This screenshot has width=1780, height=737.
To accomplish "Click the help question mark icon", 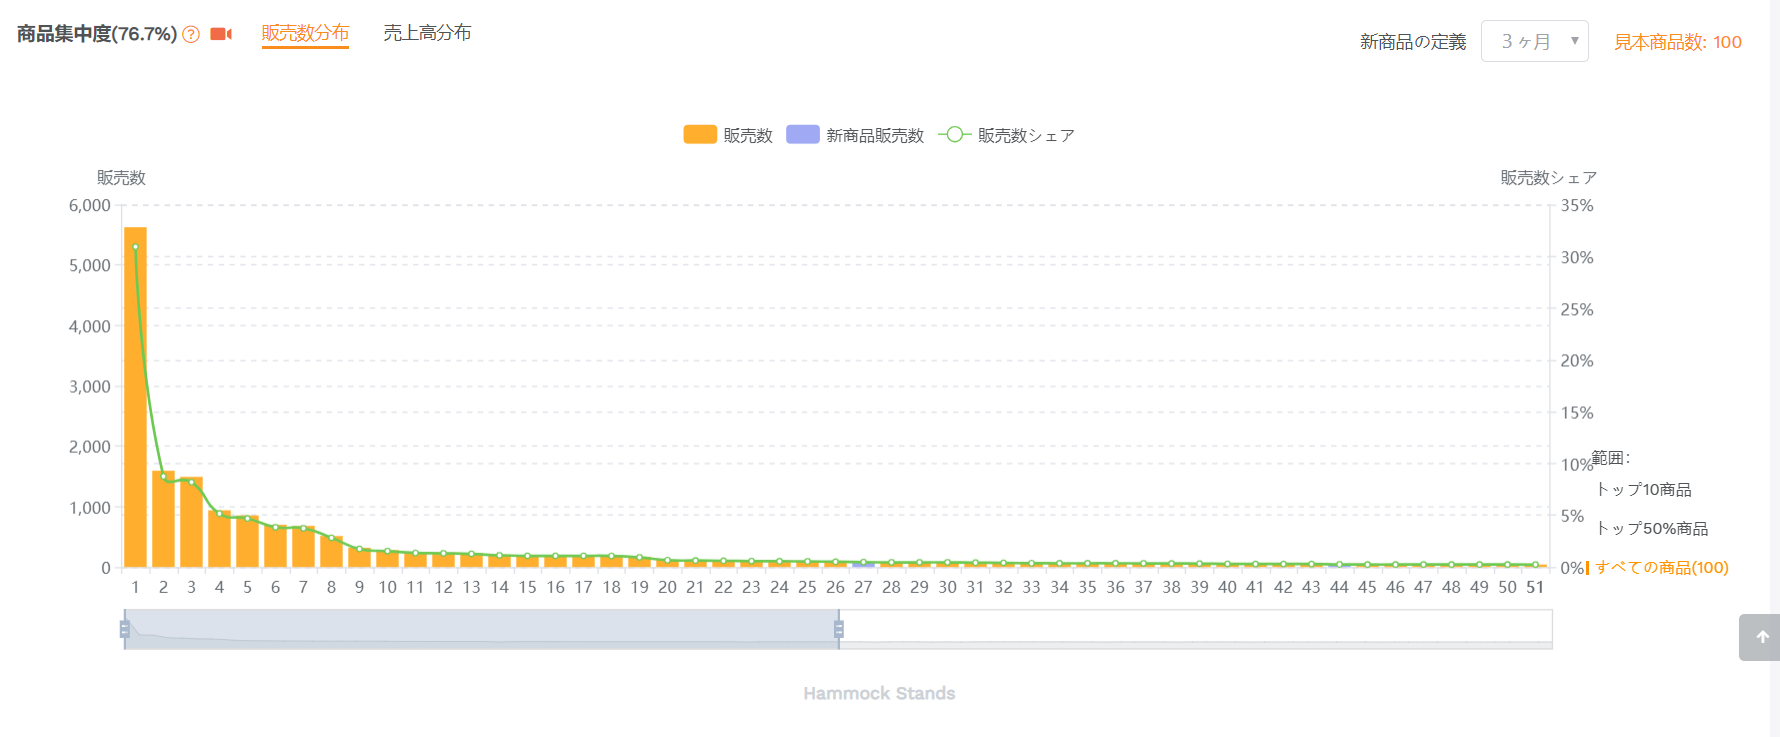I will (x=191, y=35).
